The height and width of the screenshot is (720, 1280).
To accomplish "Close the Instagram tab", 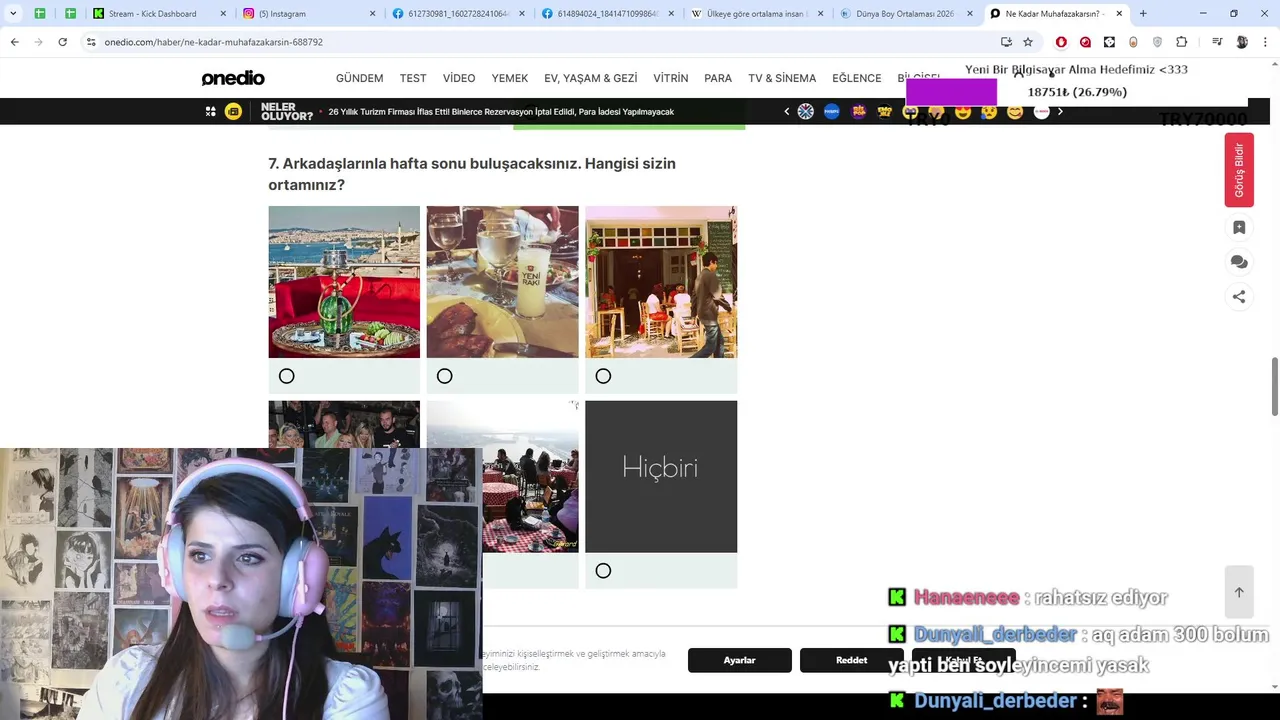I will click(x=373, y=14).
